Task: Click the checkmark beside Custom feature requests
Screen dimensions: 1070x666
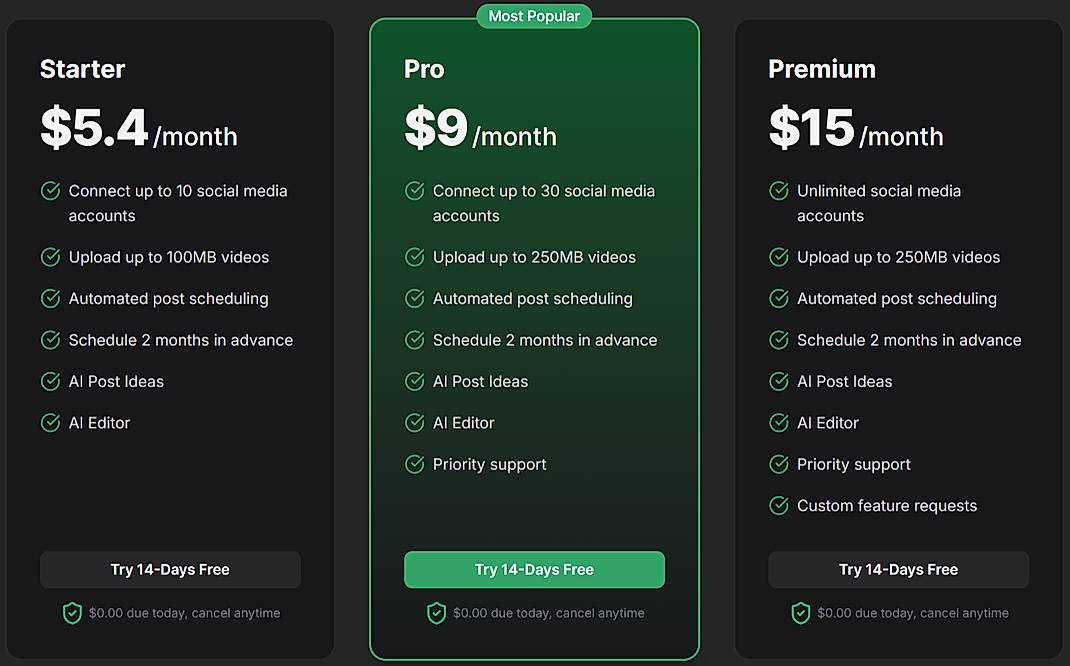Action: 778,506
